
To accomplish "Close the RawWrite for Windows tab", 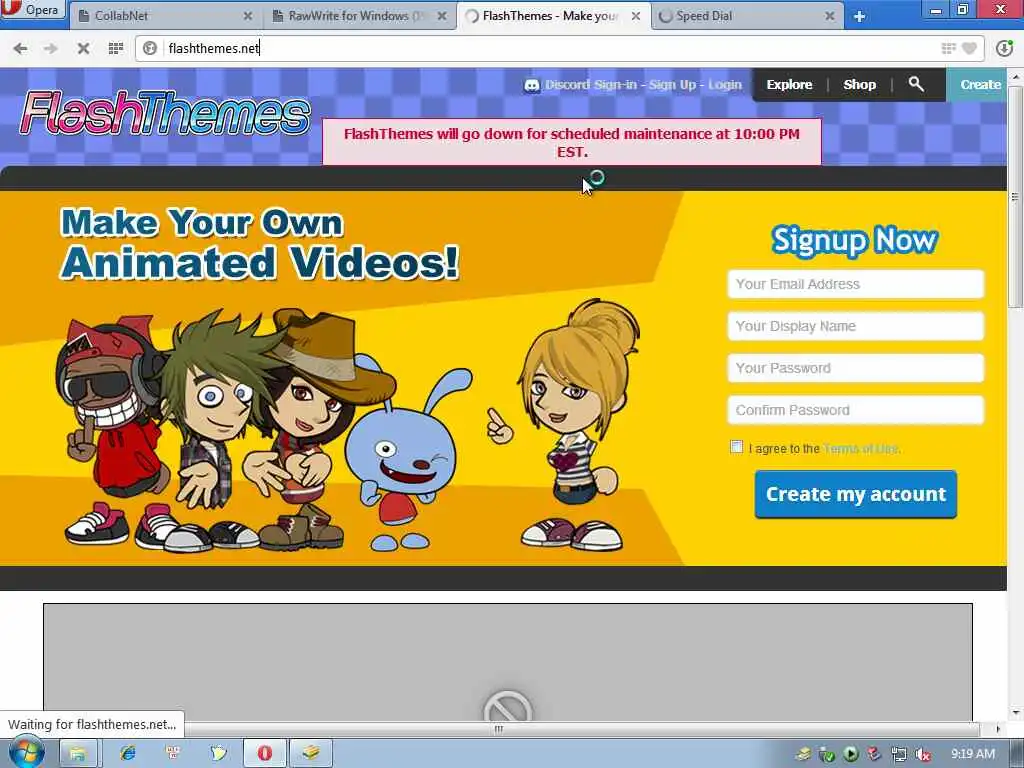I will (442, 16).
